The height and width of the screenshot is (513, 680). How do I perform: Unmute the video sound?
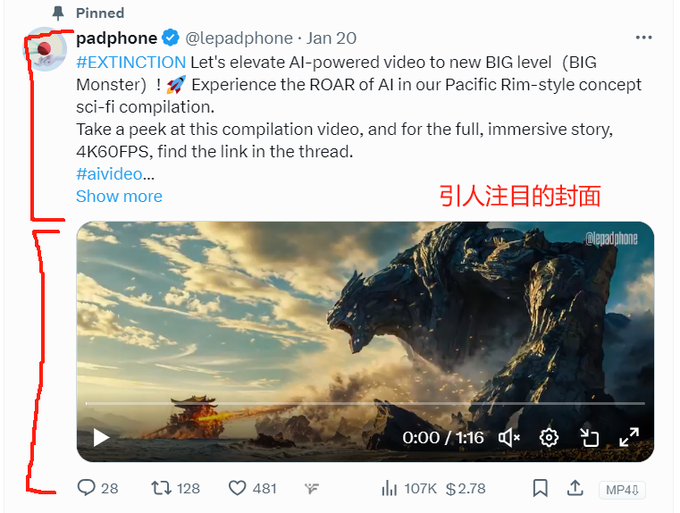click(x=509, y=438)
